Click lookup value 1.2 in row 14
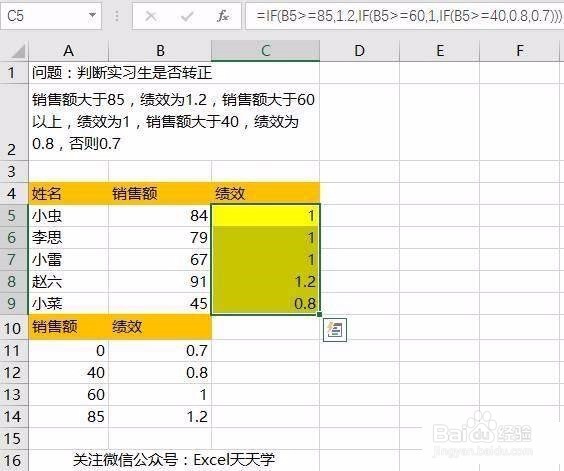Viewport: 564px width, 471px height. pyautogui.click(x=160, y=417)
